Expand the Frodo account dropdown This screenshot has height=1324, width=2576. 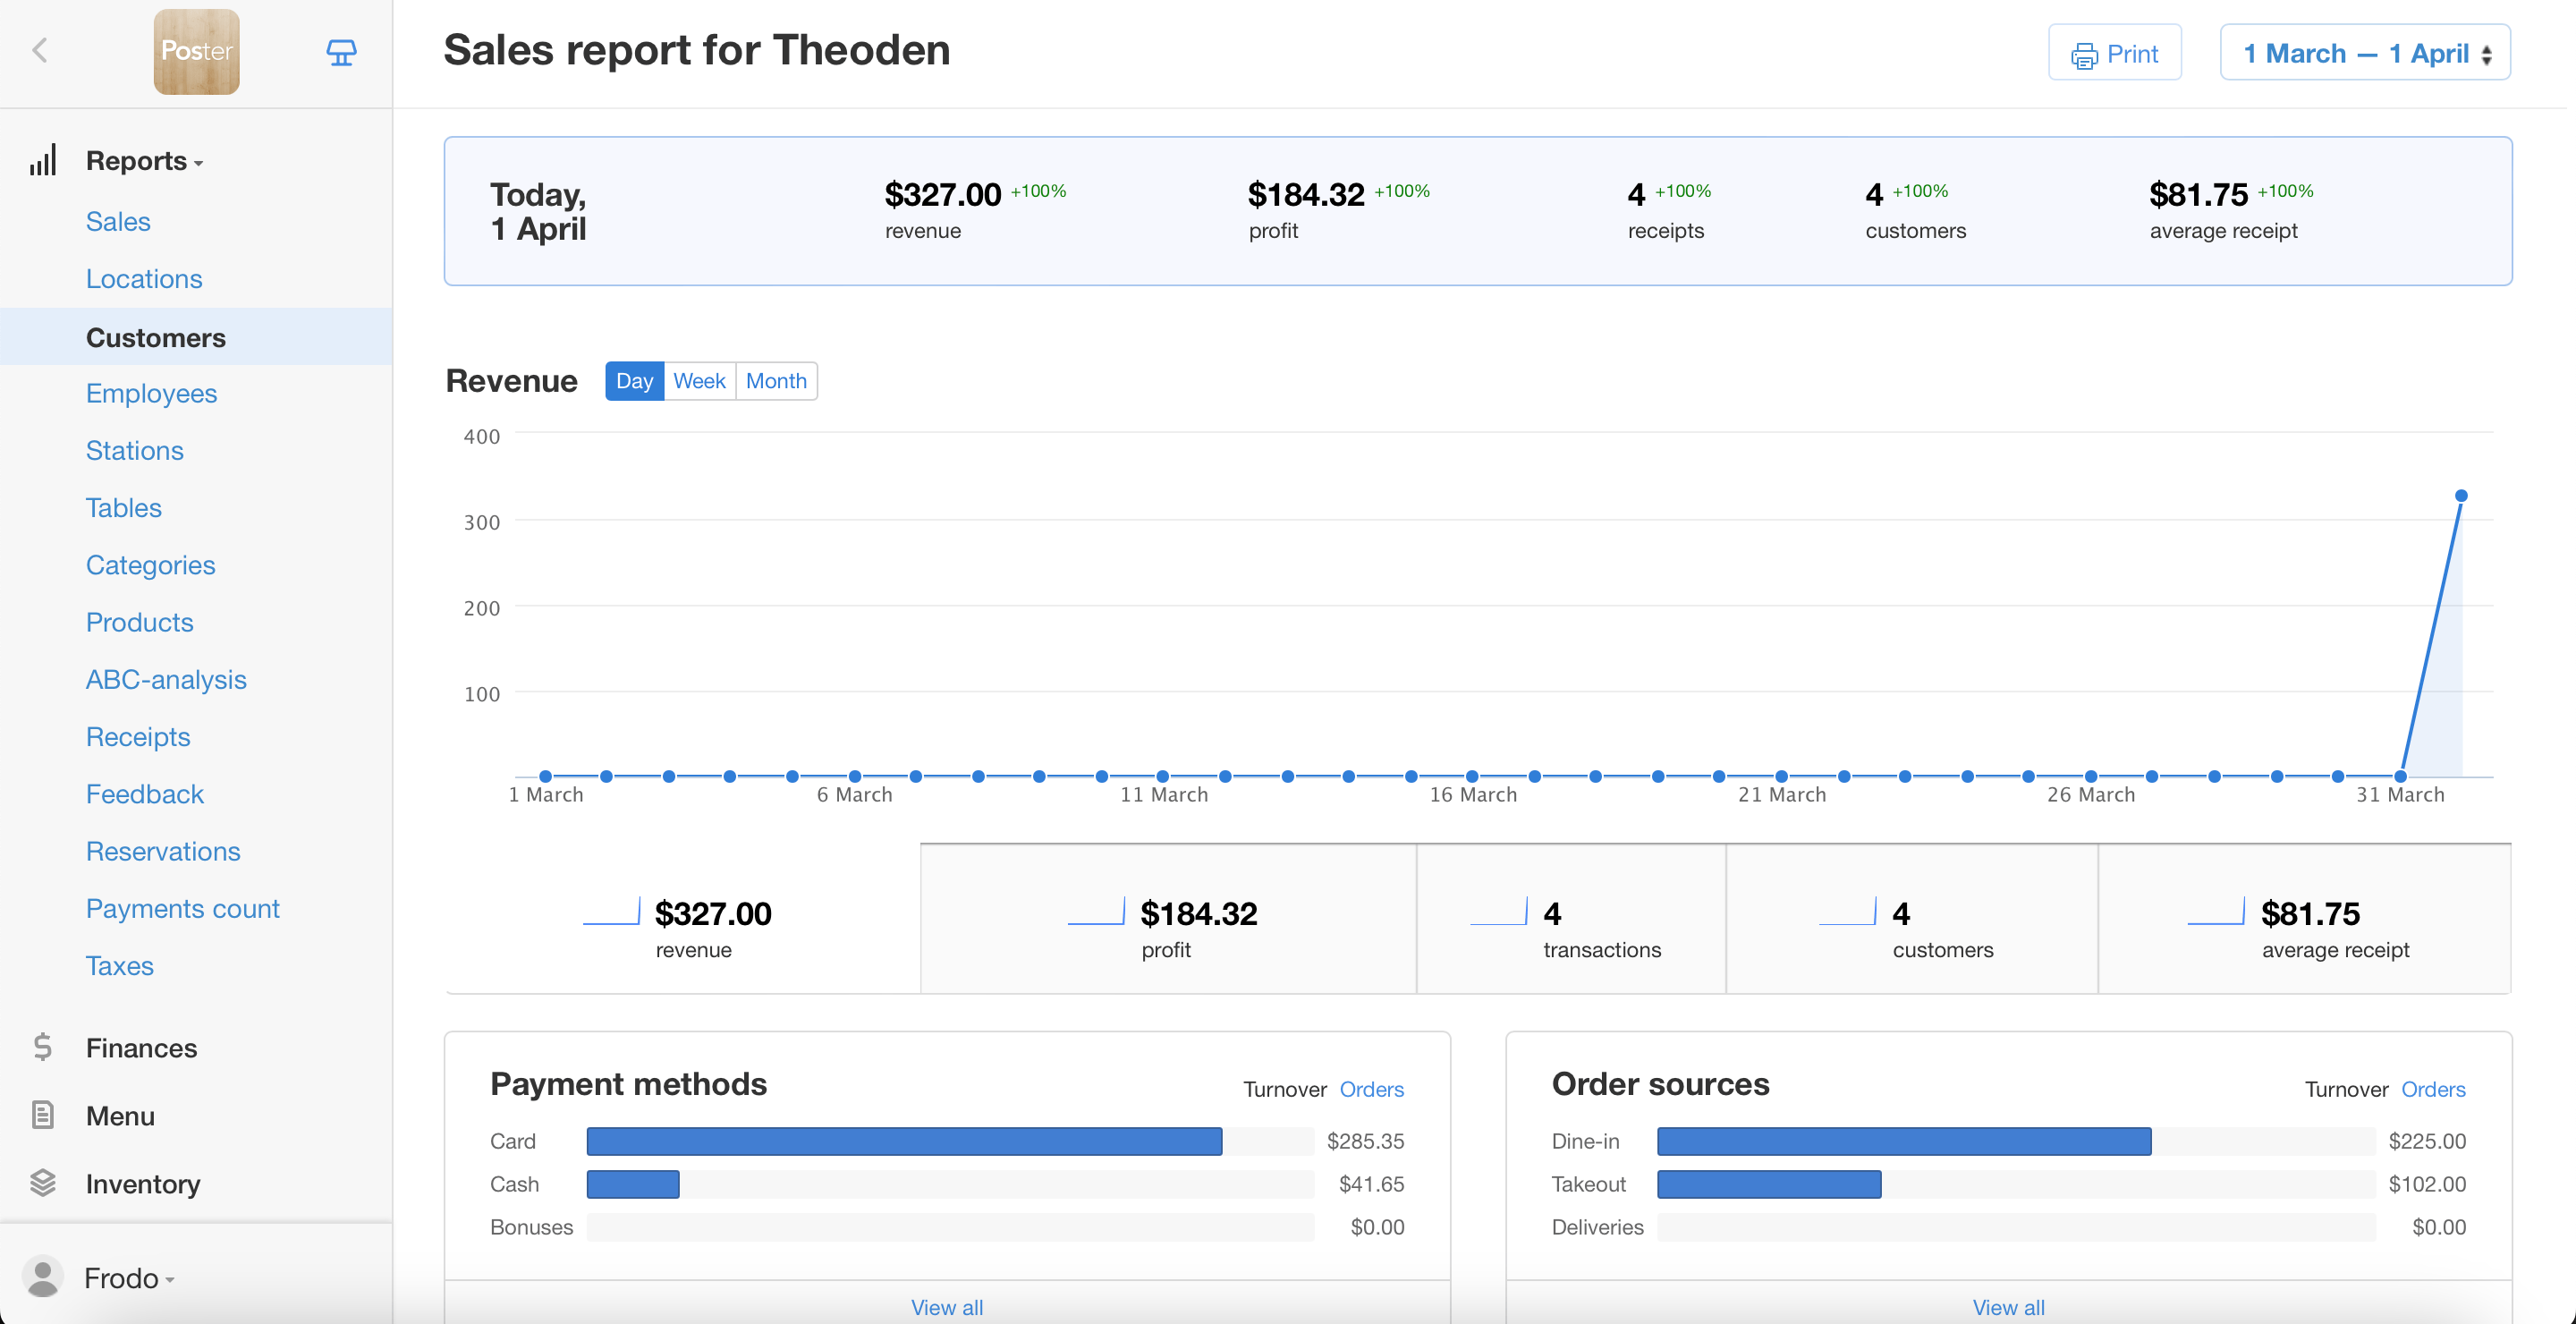pyautogui.click(x=129, y=1277)
